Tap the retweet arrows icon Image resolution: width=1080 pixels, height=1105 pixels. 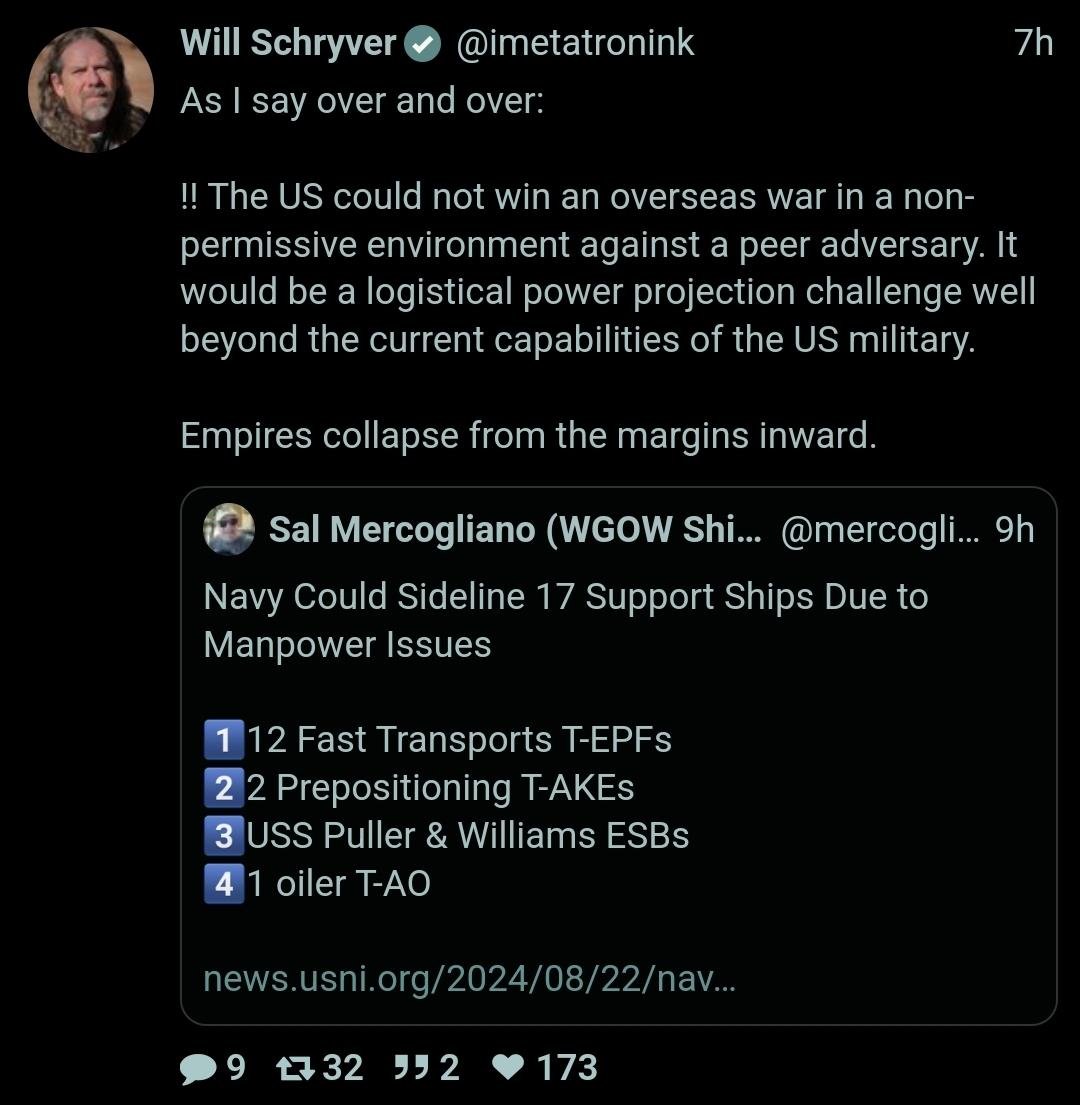294,1068
